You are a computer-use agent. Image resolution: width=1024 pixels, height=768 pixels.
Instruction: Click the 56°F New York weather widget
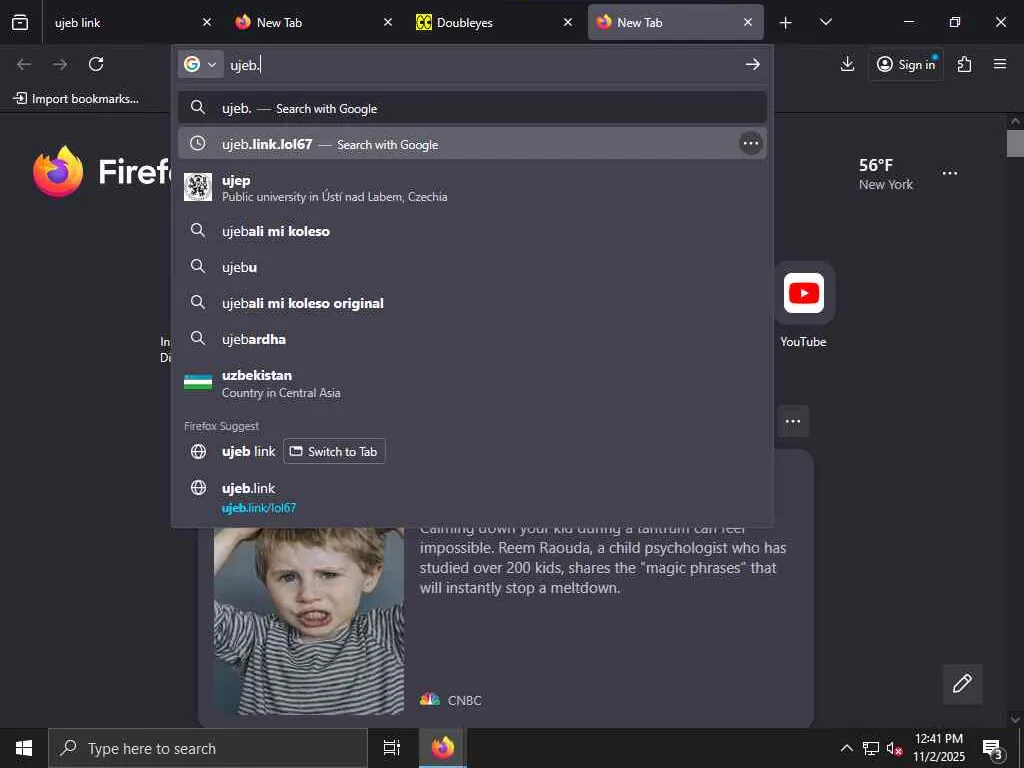(x=886, y=174)
